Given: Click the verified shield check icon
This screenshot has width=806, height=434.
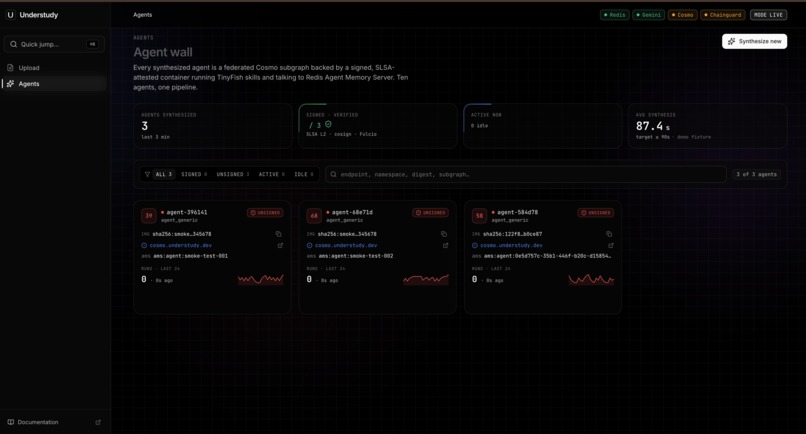Looking at the screenshot, I should (x=328, y=124).
